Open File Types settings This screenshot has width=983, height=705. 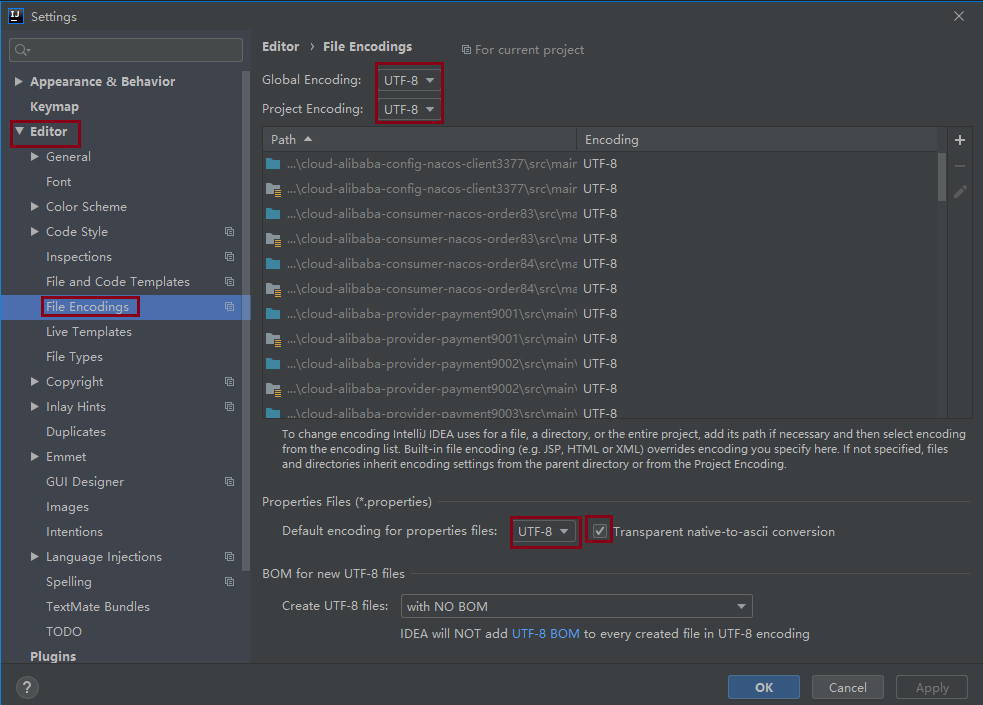74,357
